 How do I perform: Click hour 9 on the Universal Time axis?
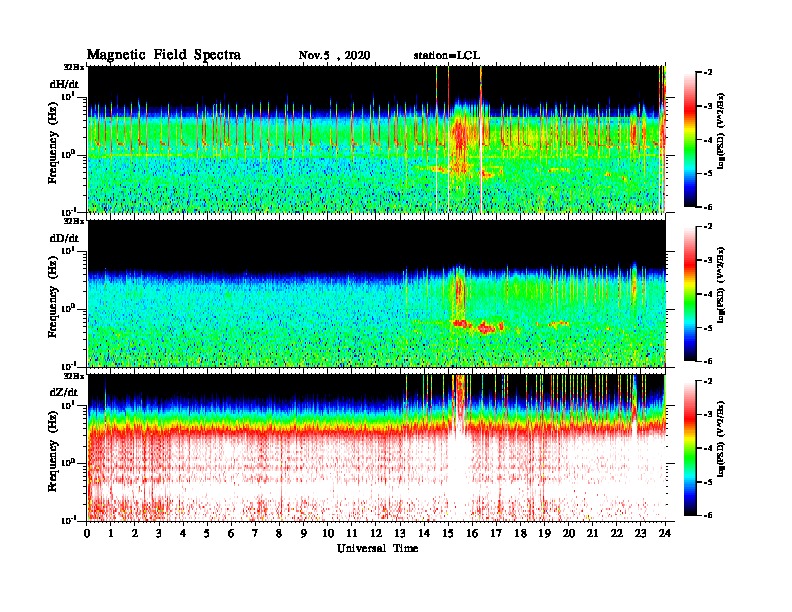tap(304, 533)
